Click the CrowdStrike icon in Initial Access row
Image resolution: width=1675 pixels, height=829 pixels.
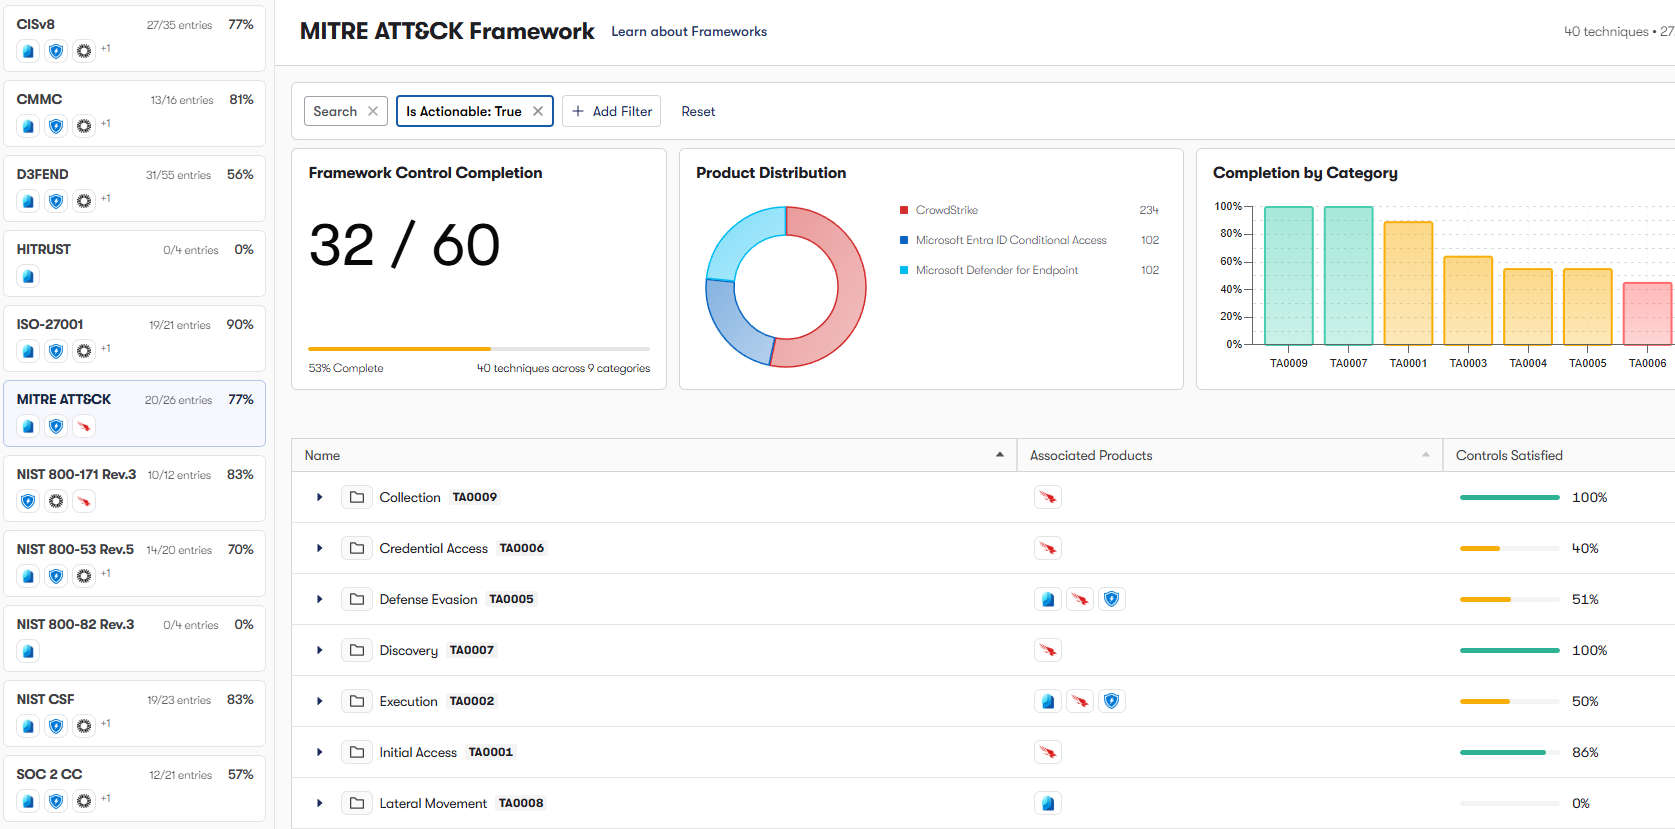(x=1048, y=752)
